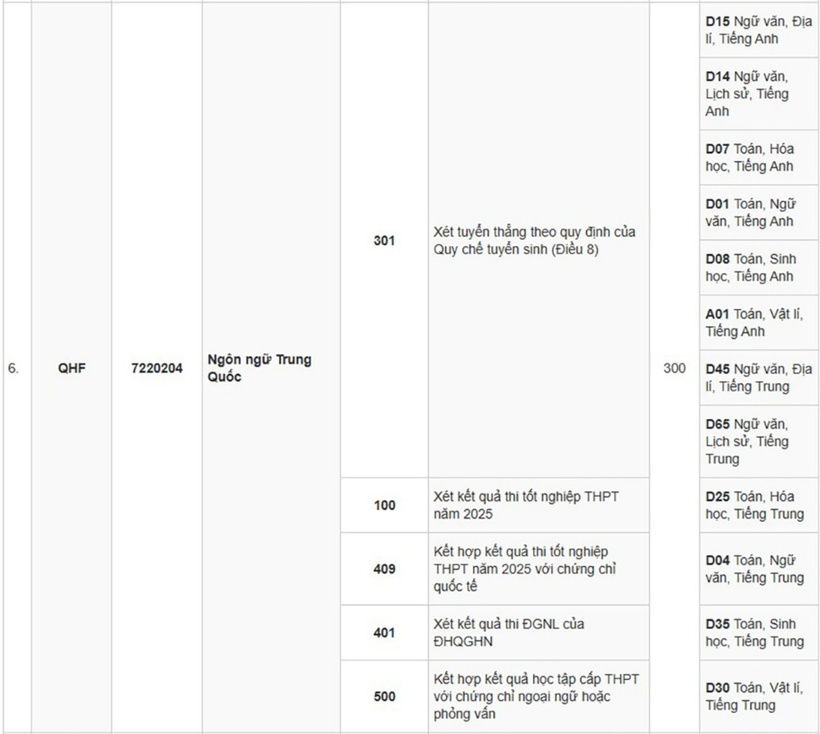The image size is (820, 734).
Task: Click the D04 Toán, Ngữ văn, Tiếng Trung cell
Action: pyautogui.click(x=759, y=569)
